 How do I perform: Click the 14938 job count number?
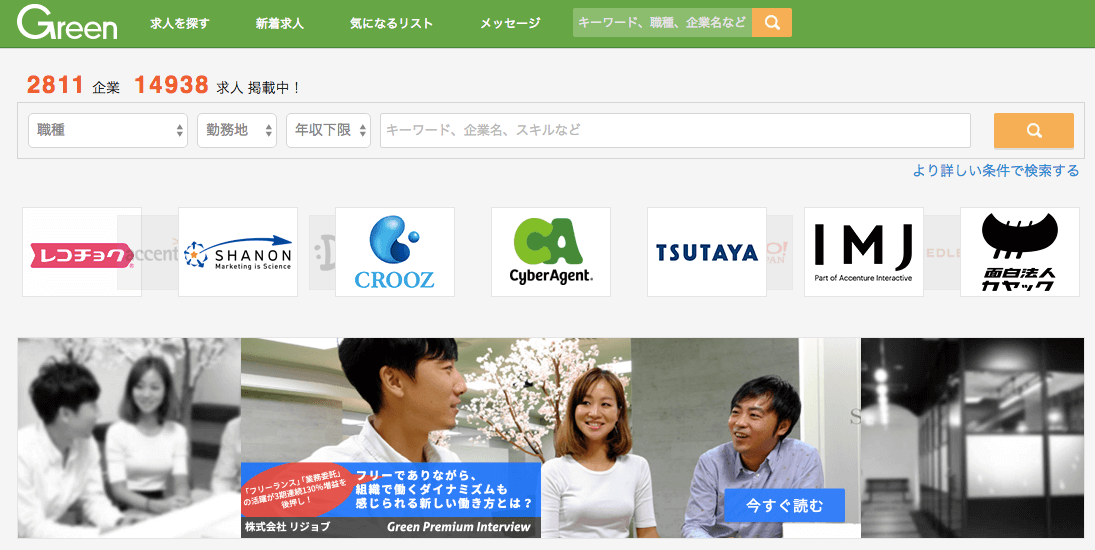[171, 85]
